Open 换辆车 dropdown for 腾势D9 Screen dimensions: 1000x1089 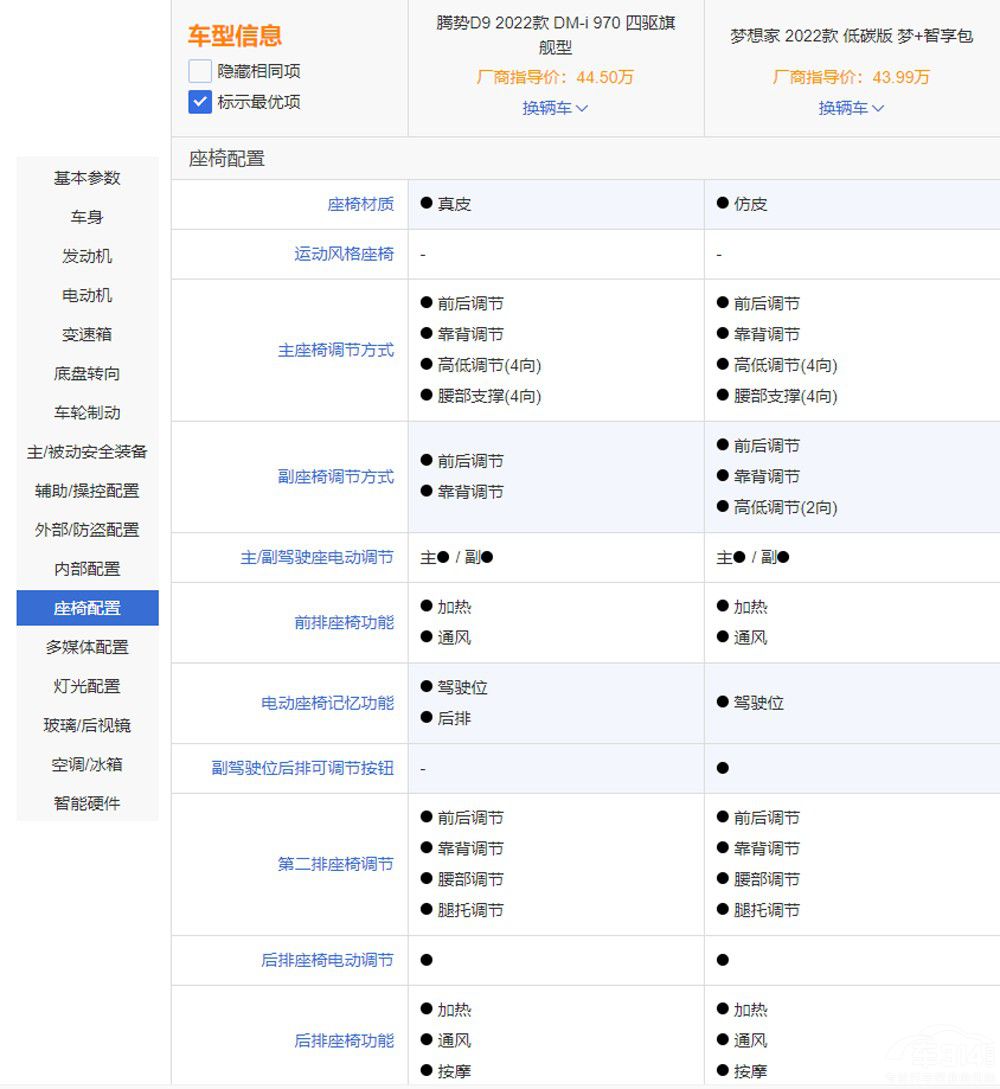click(555, 108)
